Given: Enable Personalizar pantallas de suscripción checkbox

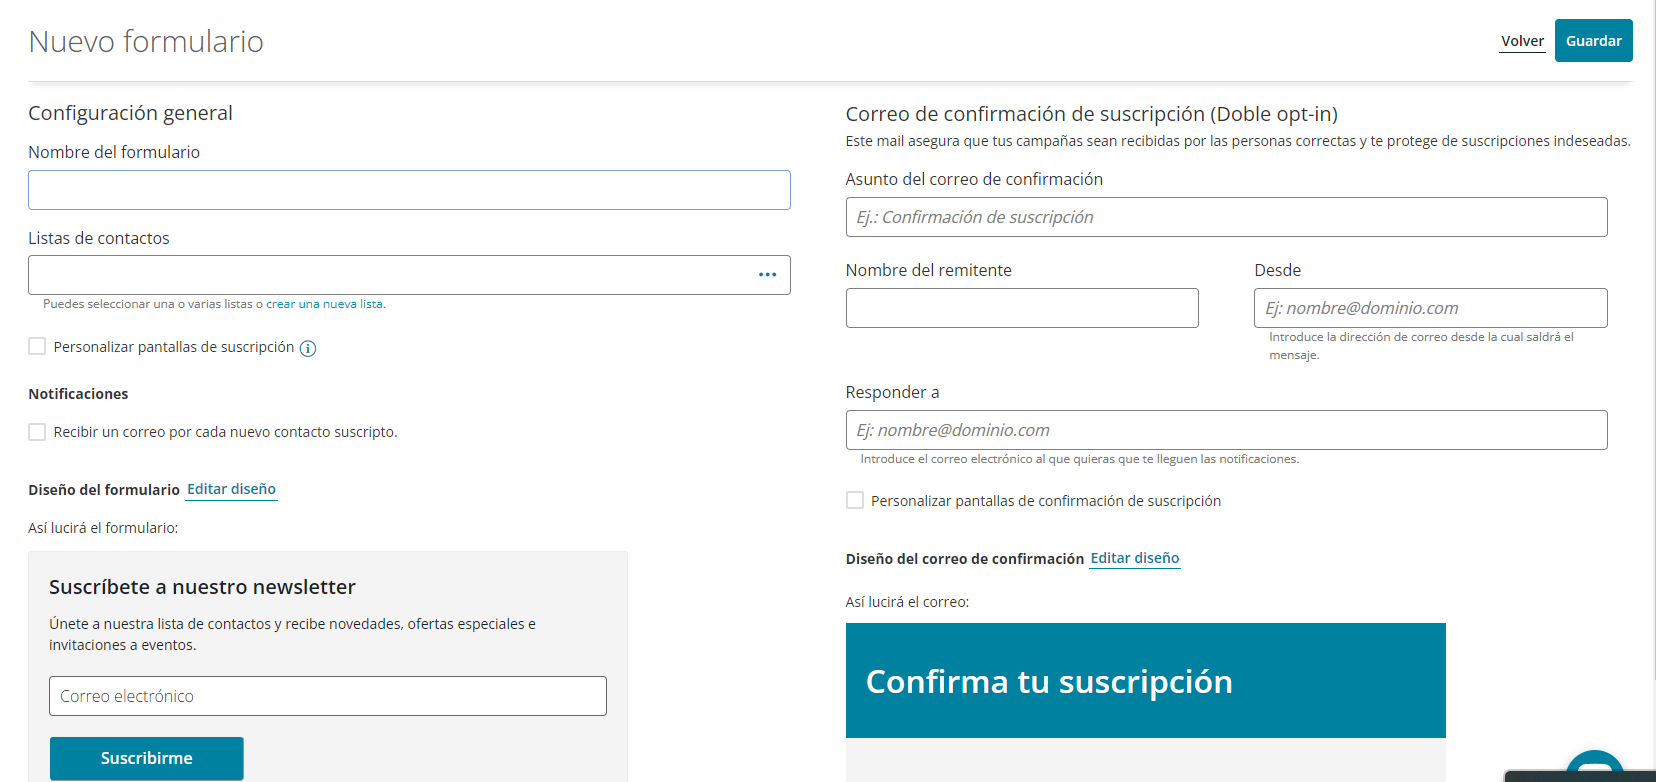Looking at the screenshot, I should (37, 346).
